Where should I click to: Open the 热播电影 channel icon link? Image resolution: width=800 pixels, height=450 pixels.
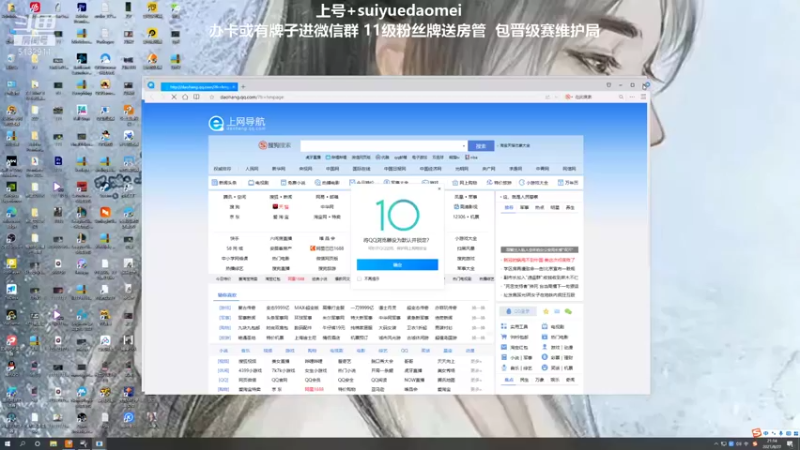point(327,183)
